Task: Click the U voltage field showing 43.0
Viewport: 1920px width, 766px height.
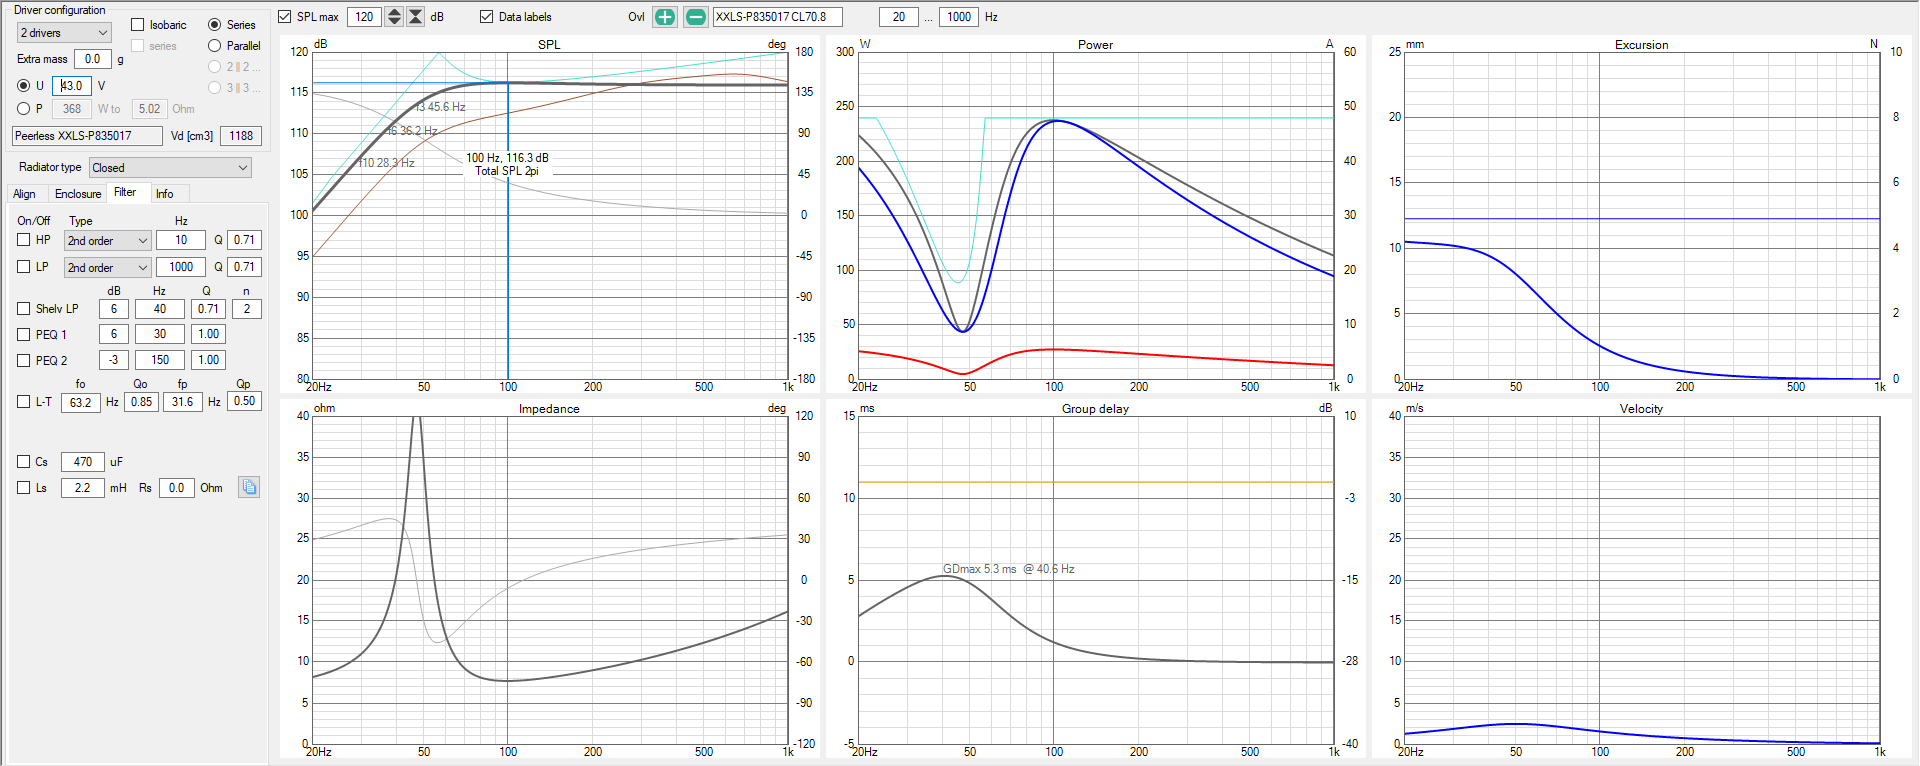Action: [72, 86]
